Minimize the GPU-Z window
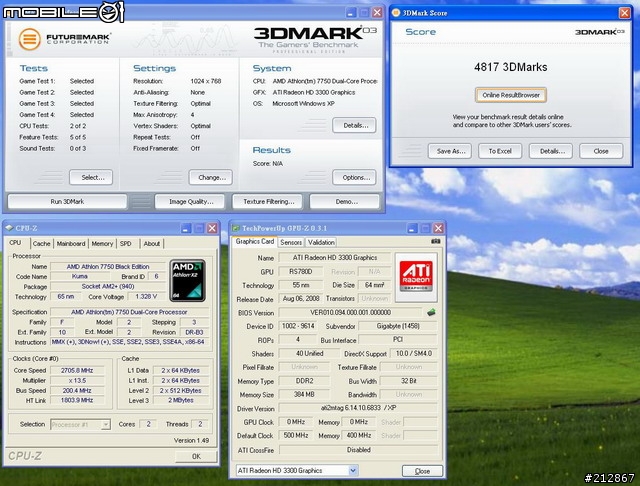 click(x=413, y=228)
